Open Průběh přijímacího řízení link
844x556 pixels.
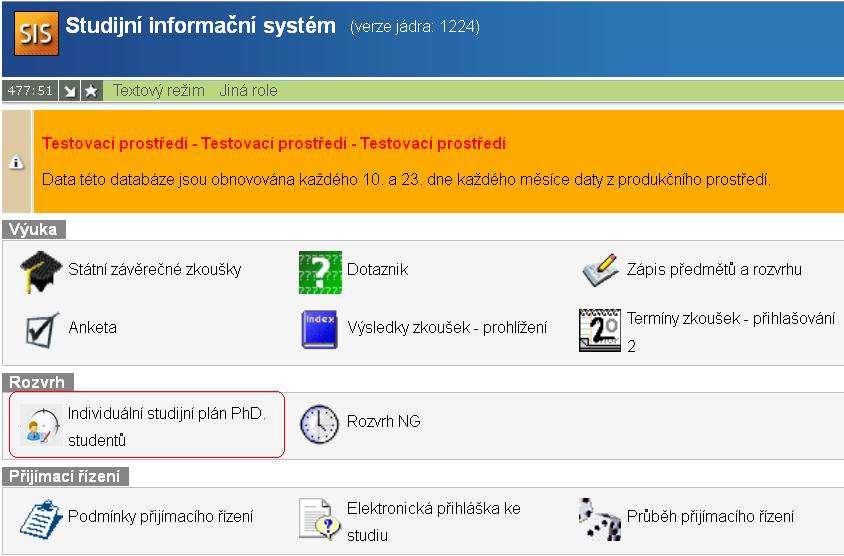coord(711,517)
